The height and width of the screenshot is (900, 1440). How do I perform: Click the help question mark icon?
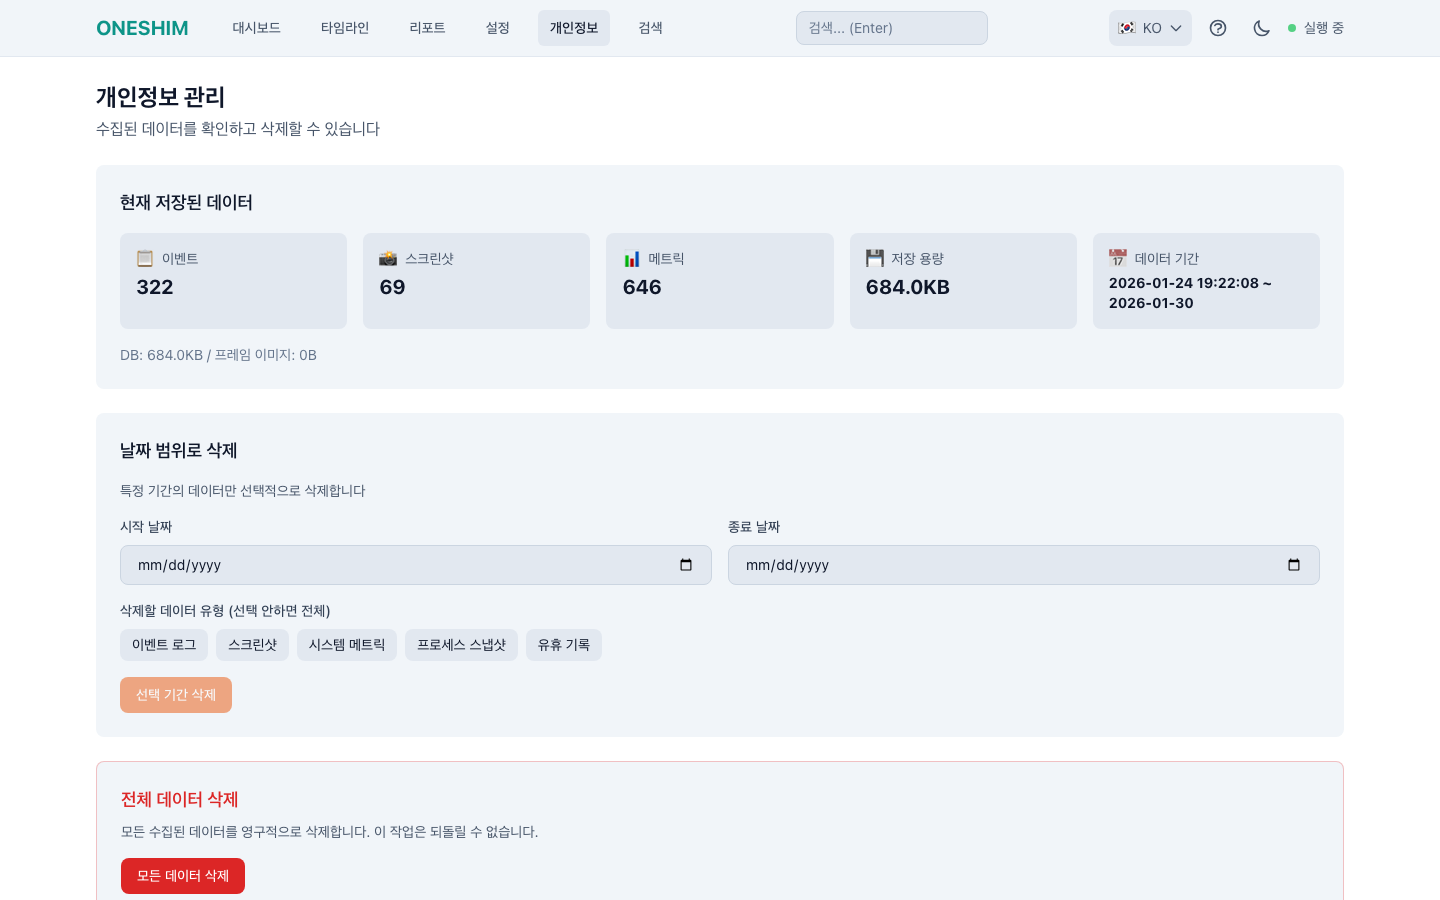tap(1217, 28)
